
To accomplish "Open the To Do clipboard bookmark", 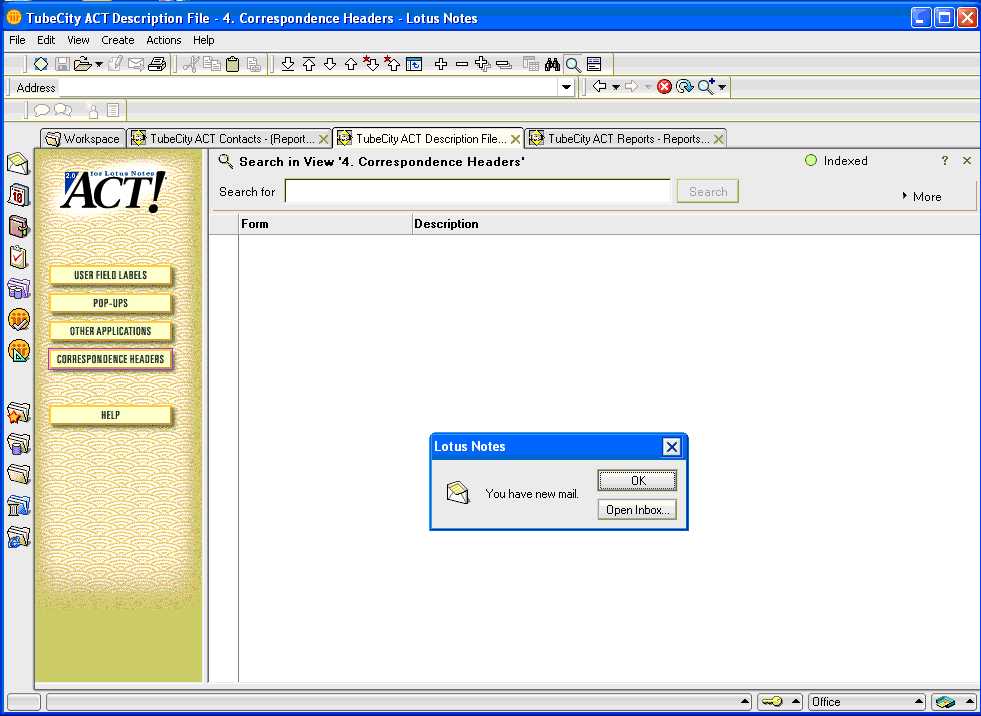I will point(18,257).
